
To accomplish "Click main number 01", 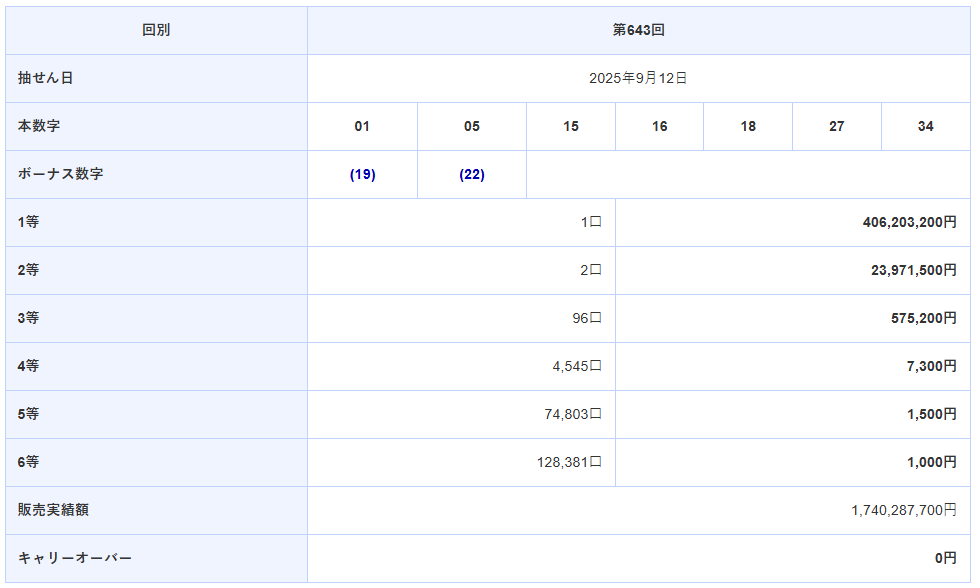I will [362, 126].
